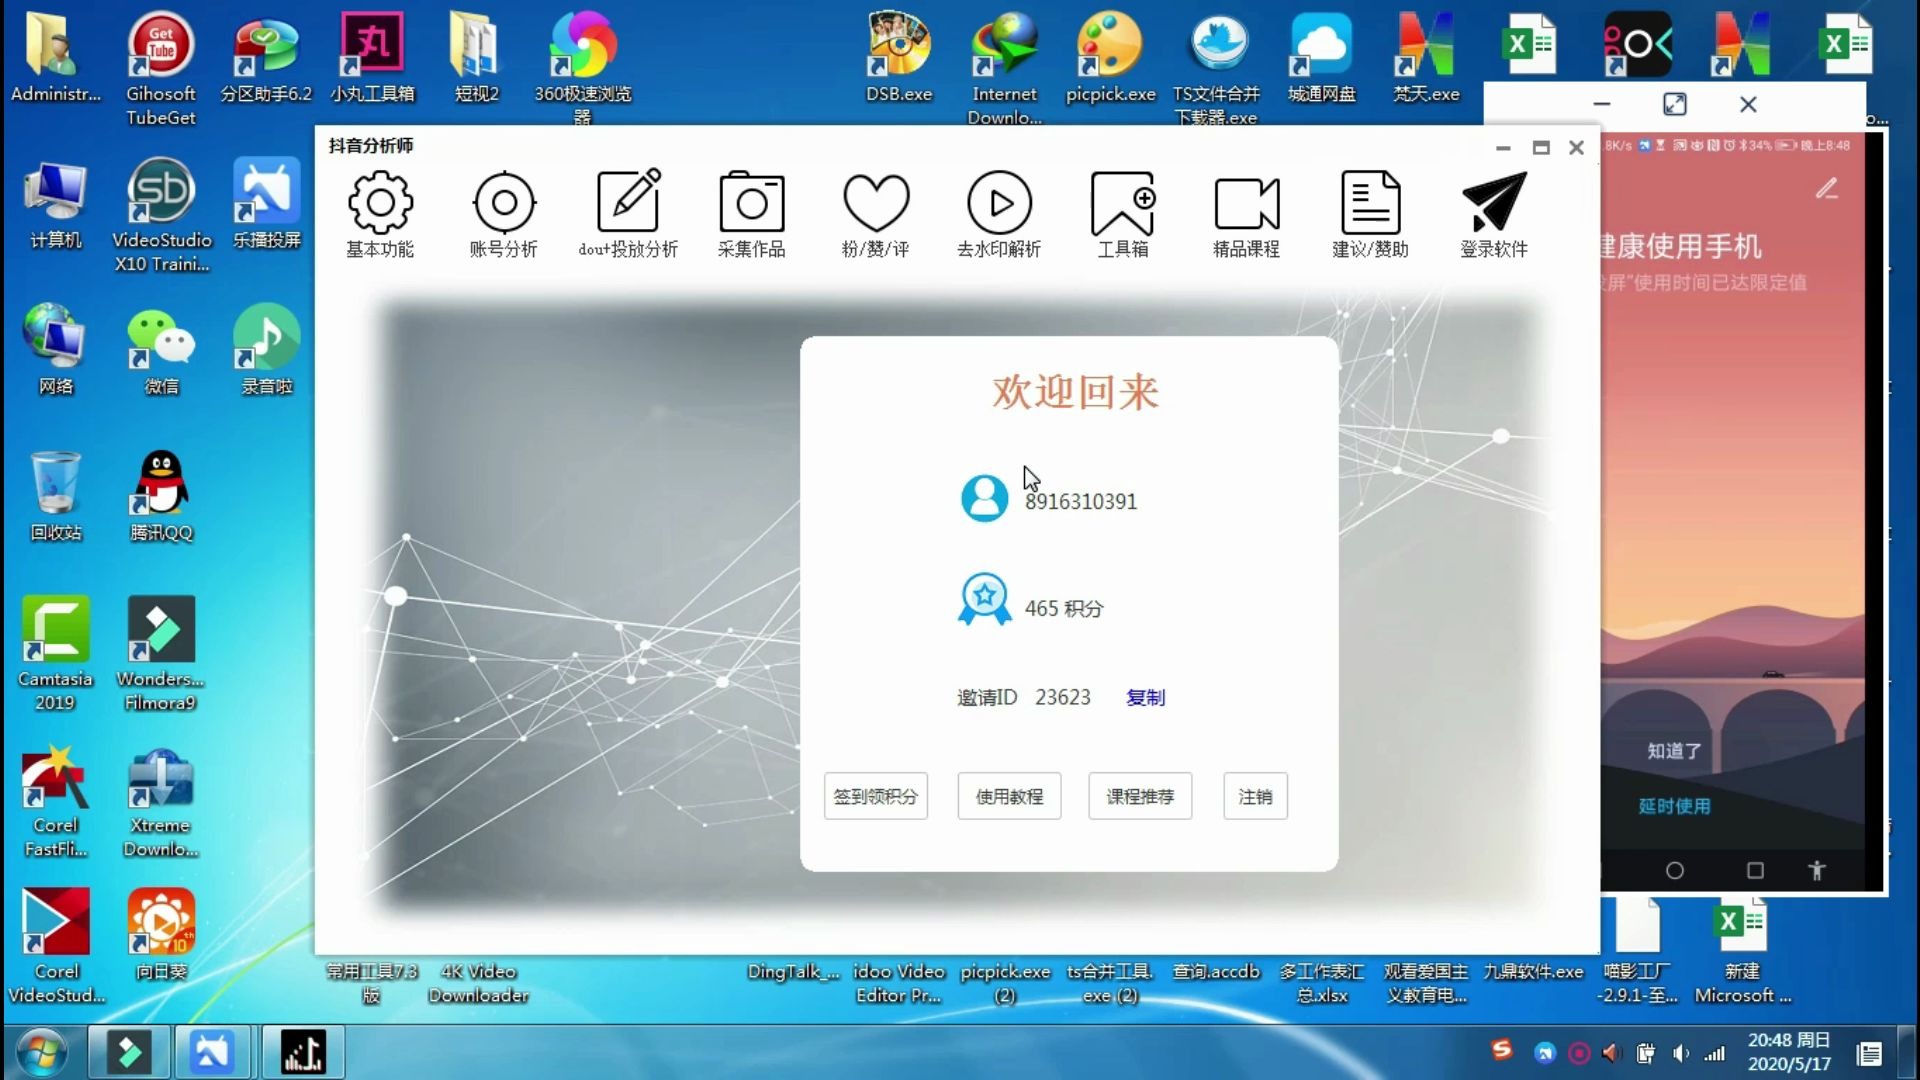Viewport: 1920px width, 1080px height.
Task: Click the user avatar icon above 8916310391
Action: 984,497
